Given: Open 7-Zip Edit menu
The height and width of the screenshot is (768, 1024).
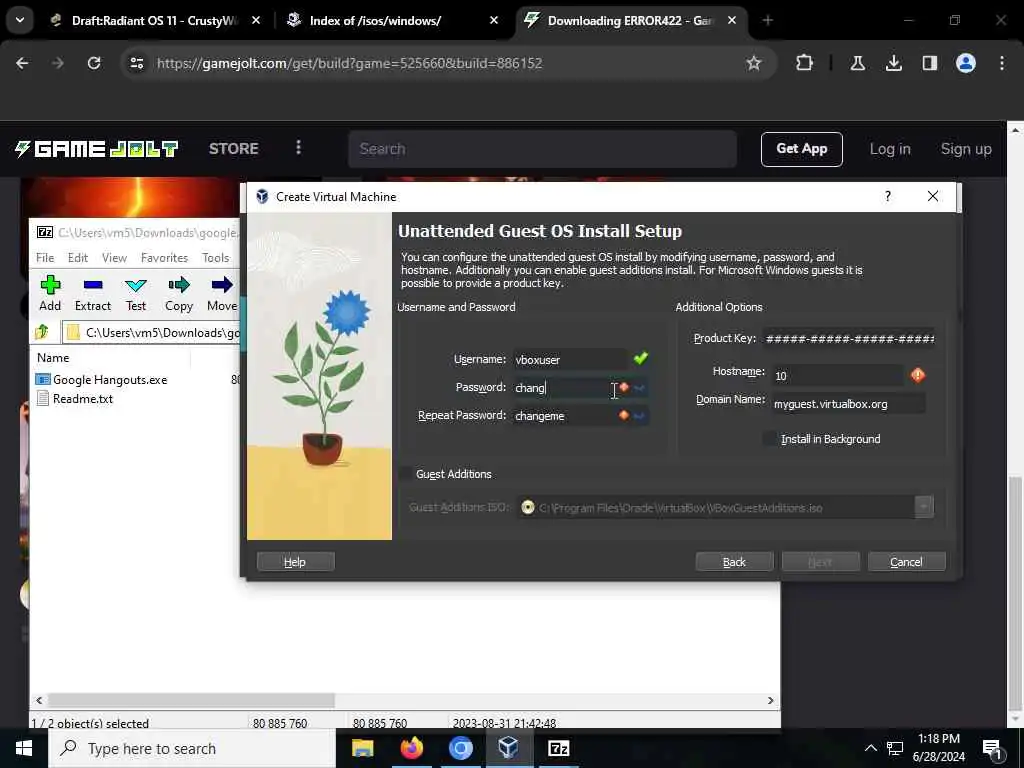Looking at the screenshot, I should [x=78, y=257].
